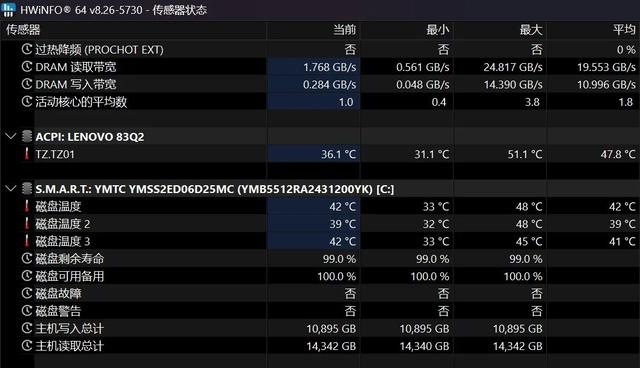Click the 传感器 column header

click(23, 30)
